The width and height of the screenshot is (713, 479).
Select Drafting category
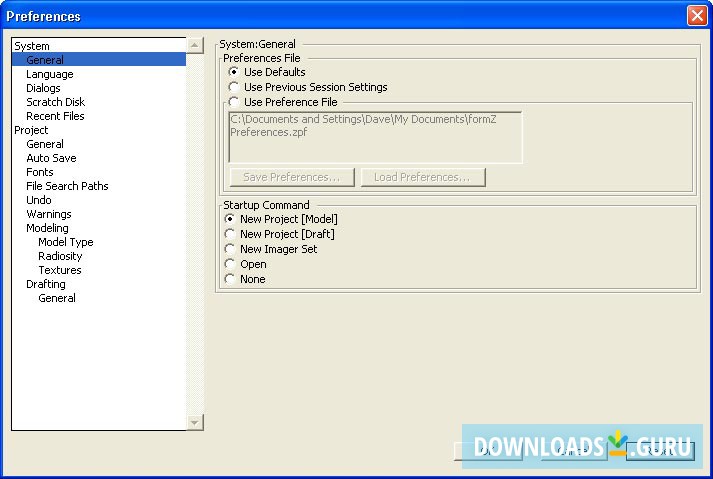tap(46, 284)
